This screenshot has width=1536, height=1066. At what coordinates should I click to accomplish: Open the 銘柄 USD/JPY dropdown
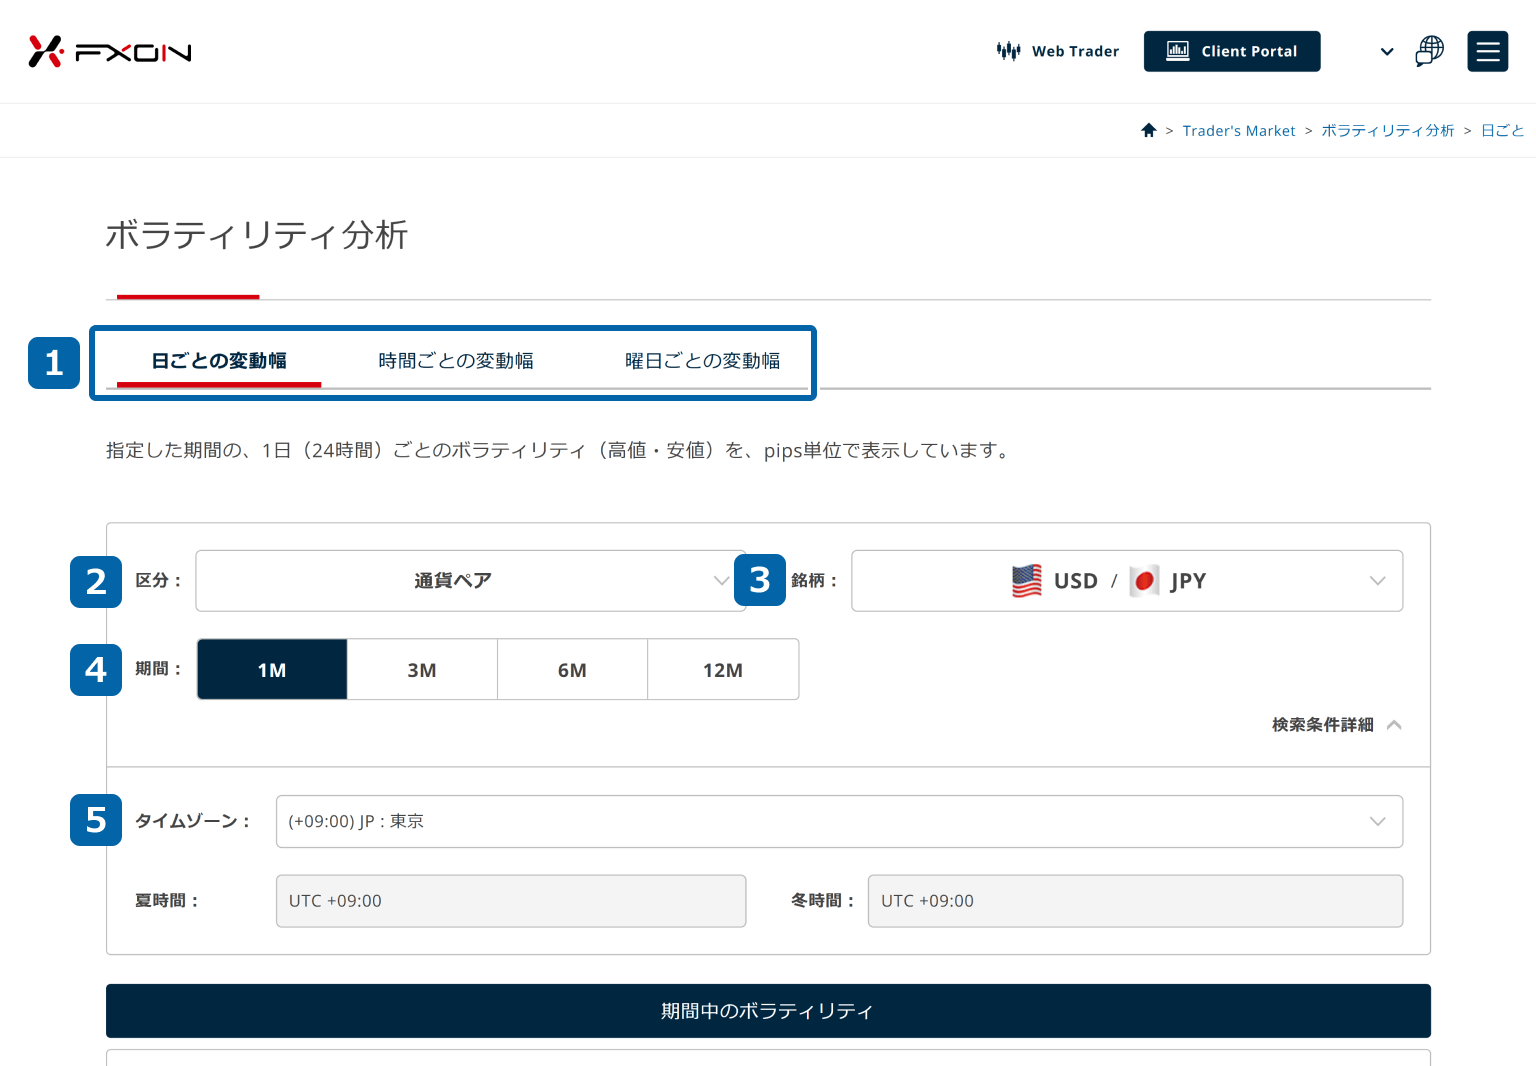tap(1127, 581)
